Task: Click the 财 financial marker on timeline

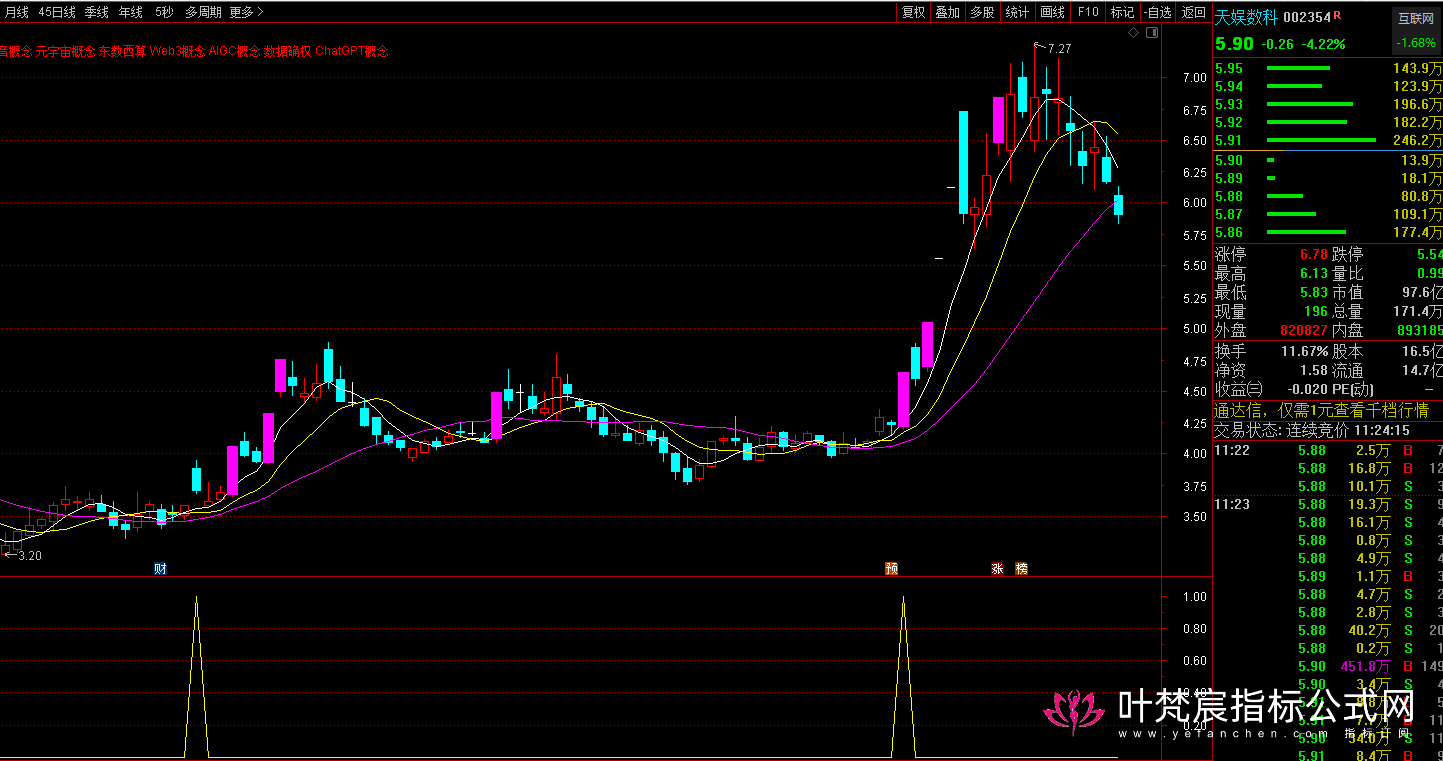Action: (x=160, y=568)
